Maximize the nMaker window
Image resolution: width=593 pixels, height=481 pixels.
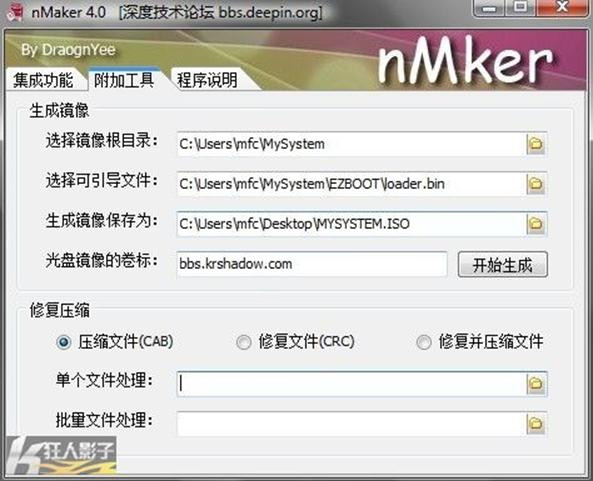click(x=520, y=8)
